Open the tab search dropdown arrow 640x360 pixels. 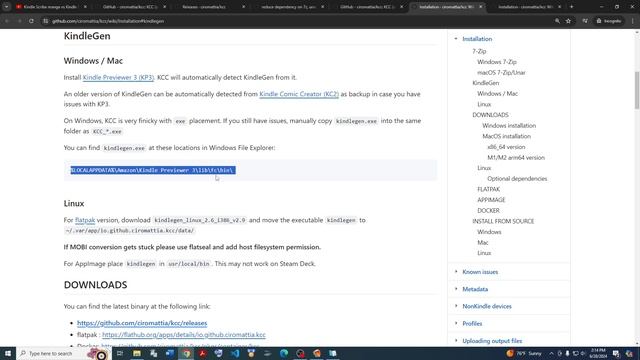pyautogui.click(x=7, y=7)
